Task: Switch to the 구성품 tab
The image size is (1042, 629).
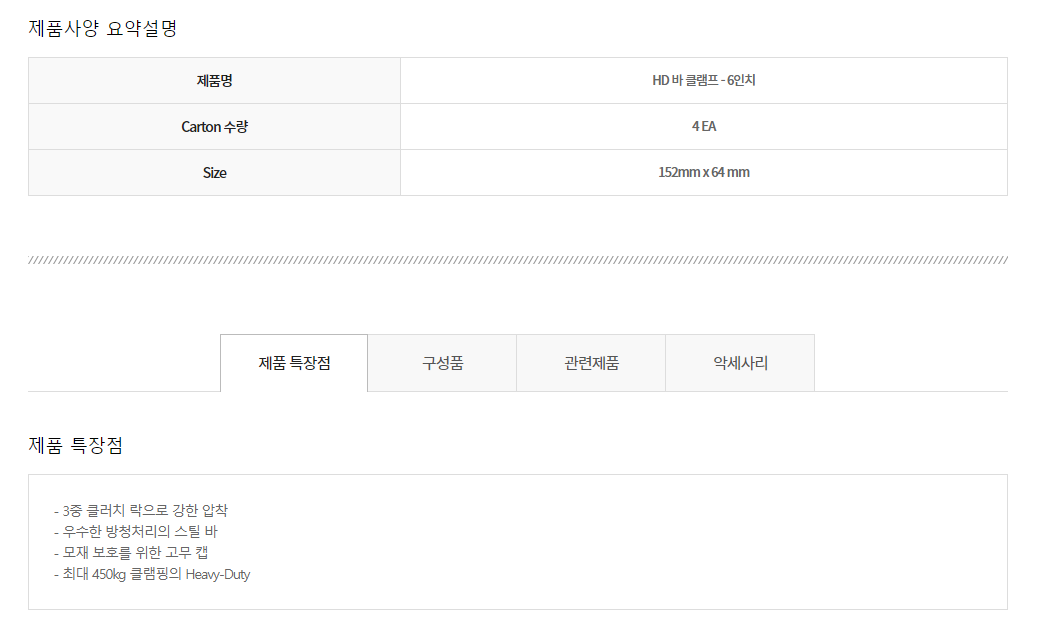Action: [443, 363]
